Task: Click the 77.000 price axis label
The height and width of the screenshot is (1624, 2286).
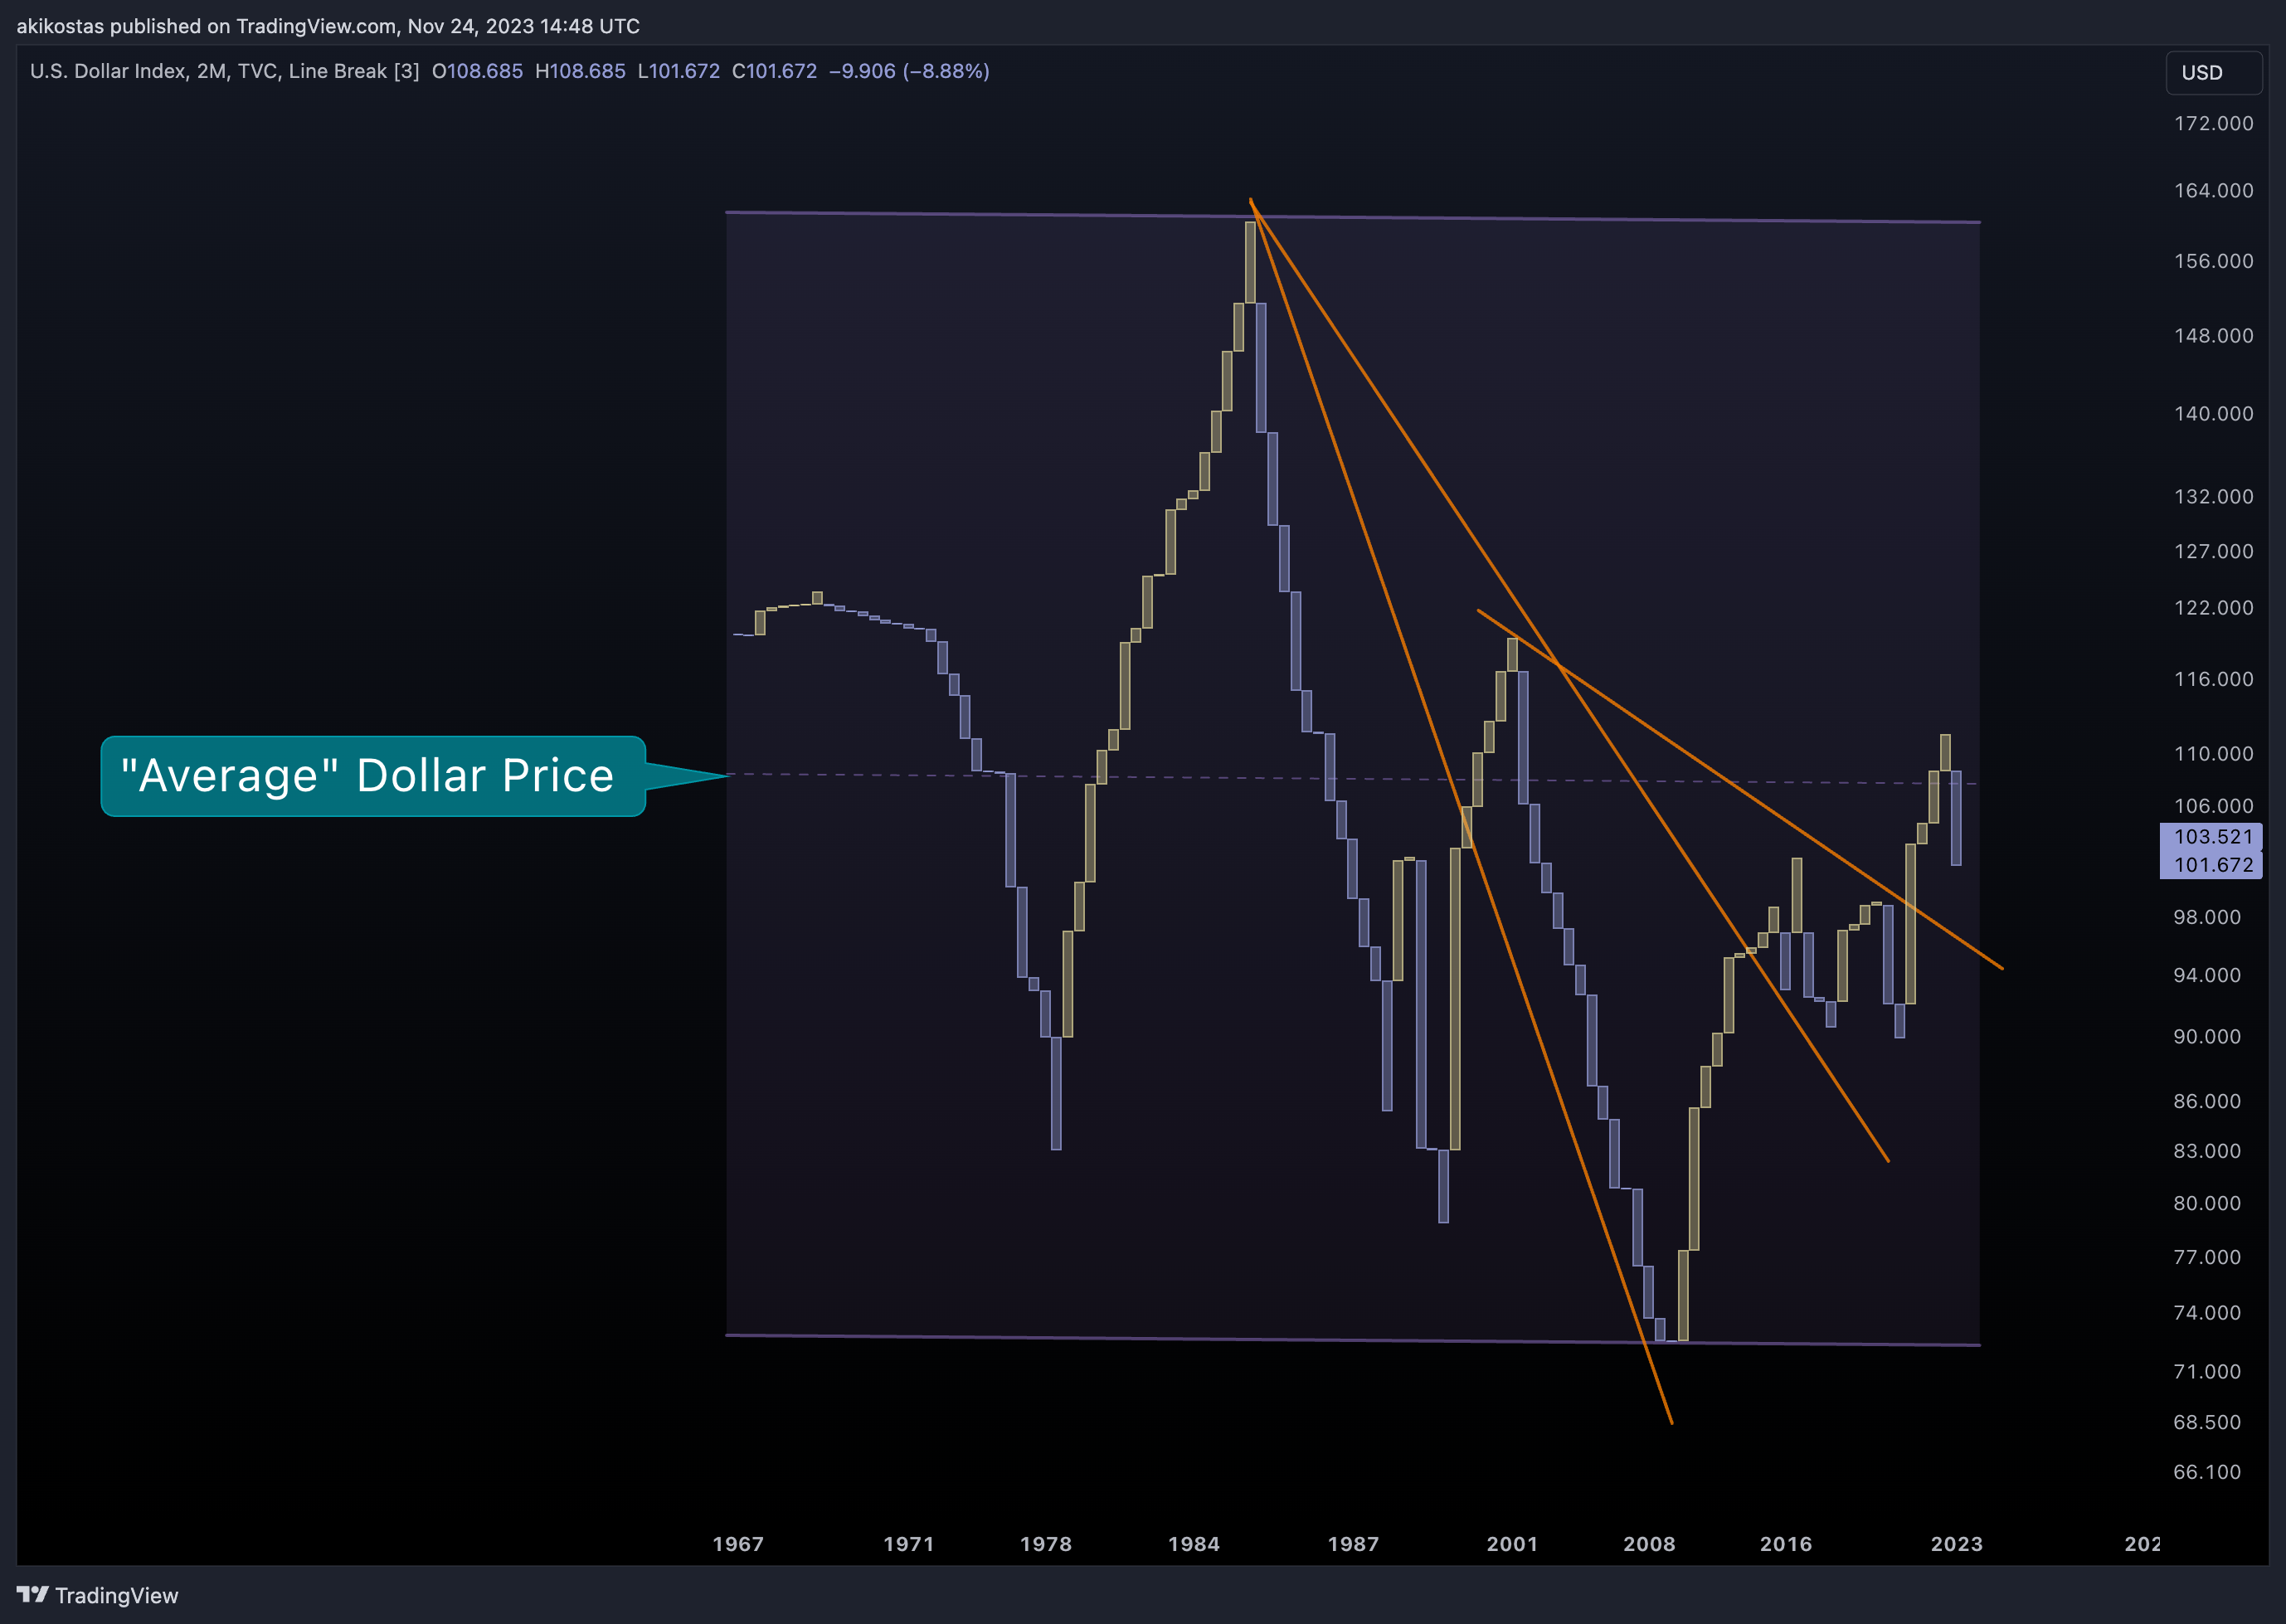Action: coord(2207,1257)
